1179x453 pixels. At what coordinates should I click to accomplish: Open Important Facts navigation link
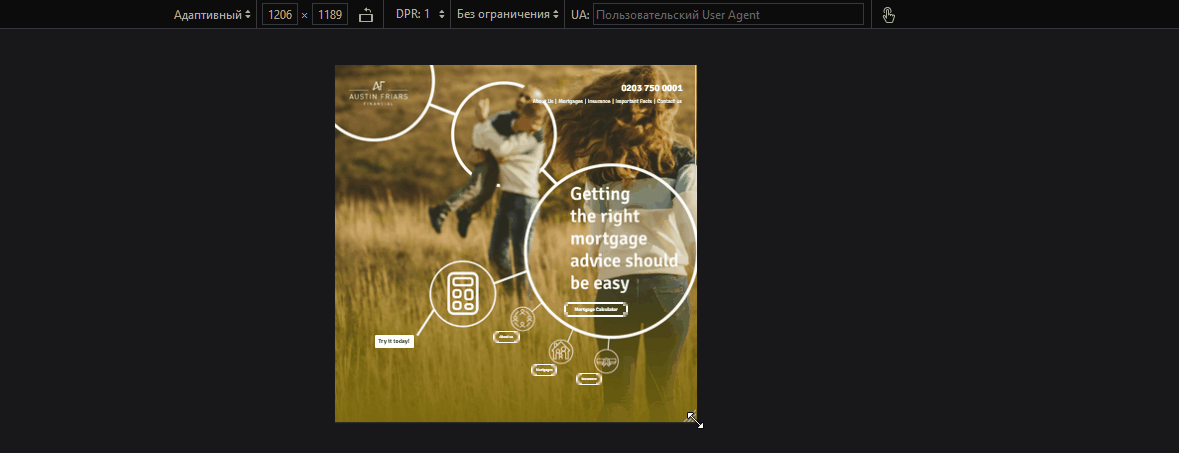pyautogui.click(x=633, y=101)
